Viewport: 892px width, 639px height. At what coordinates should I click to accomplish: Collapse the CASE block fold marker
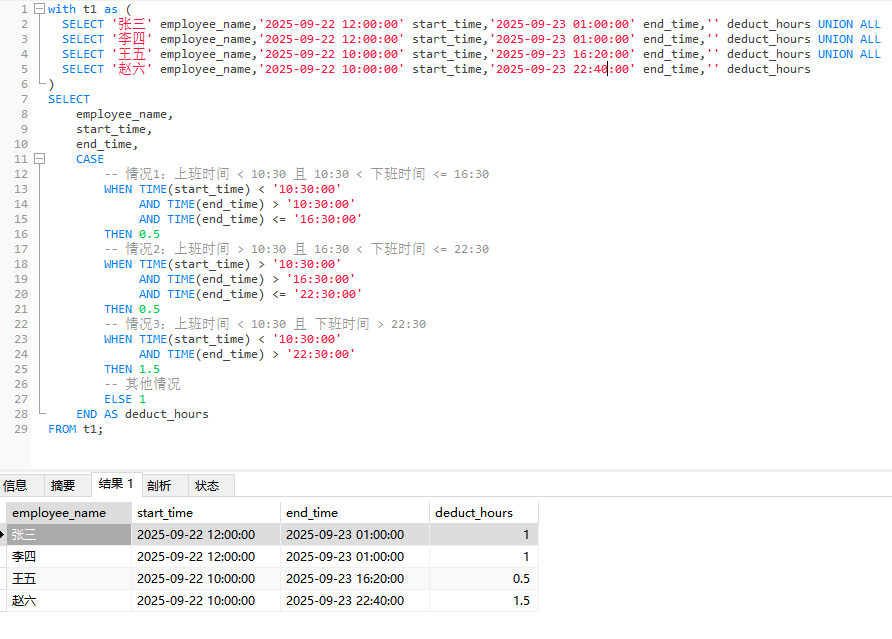[39, 159]
